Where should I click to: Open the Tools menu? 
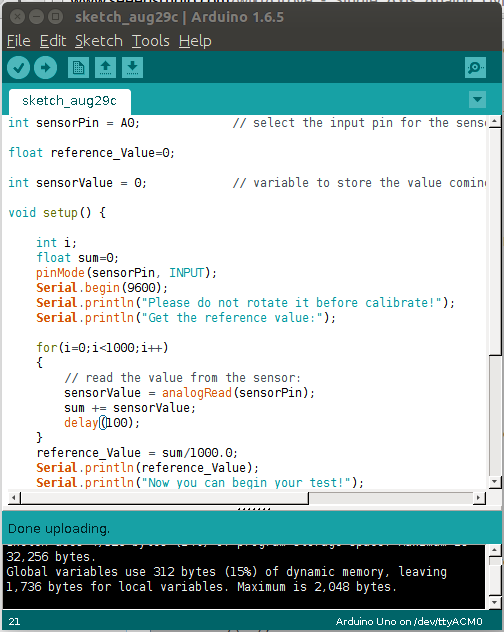click(x=151, y=41)
